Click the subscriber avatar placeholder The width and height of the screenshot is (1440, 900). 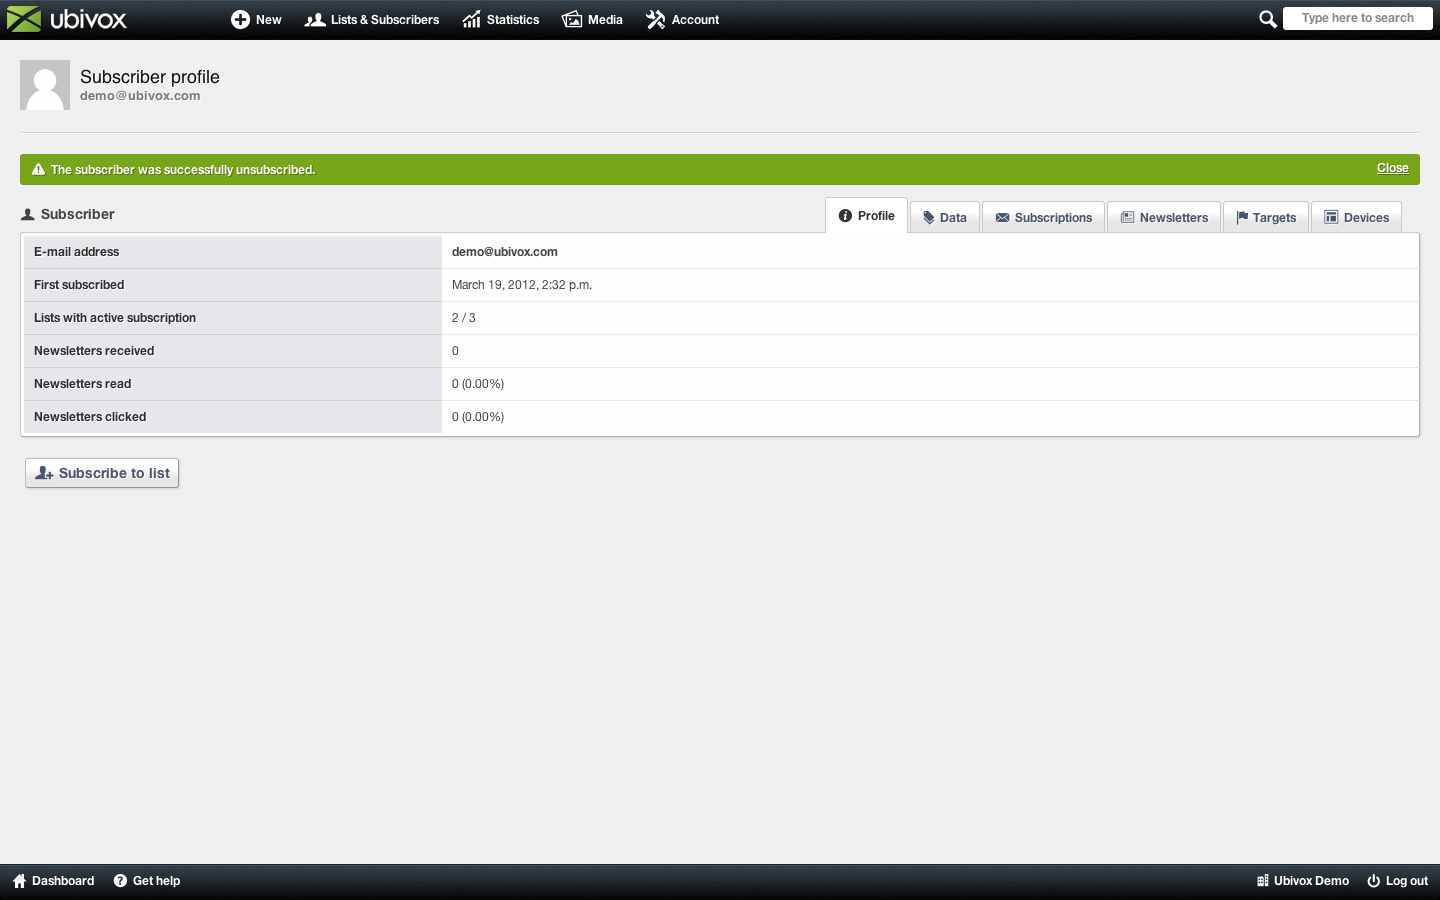[45, 85]
